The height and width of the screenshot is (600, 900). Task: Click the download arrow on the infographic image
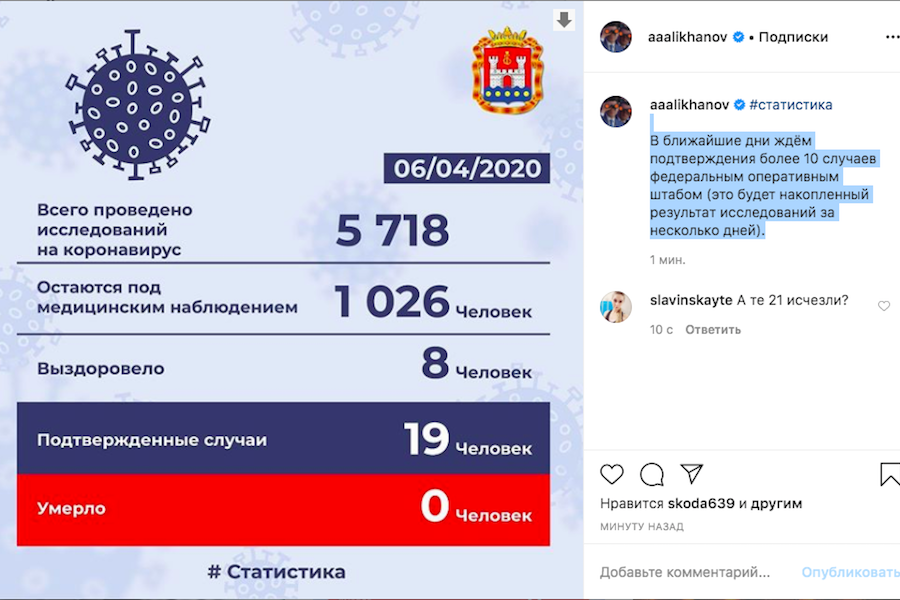tap(566, 18)
